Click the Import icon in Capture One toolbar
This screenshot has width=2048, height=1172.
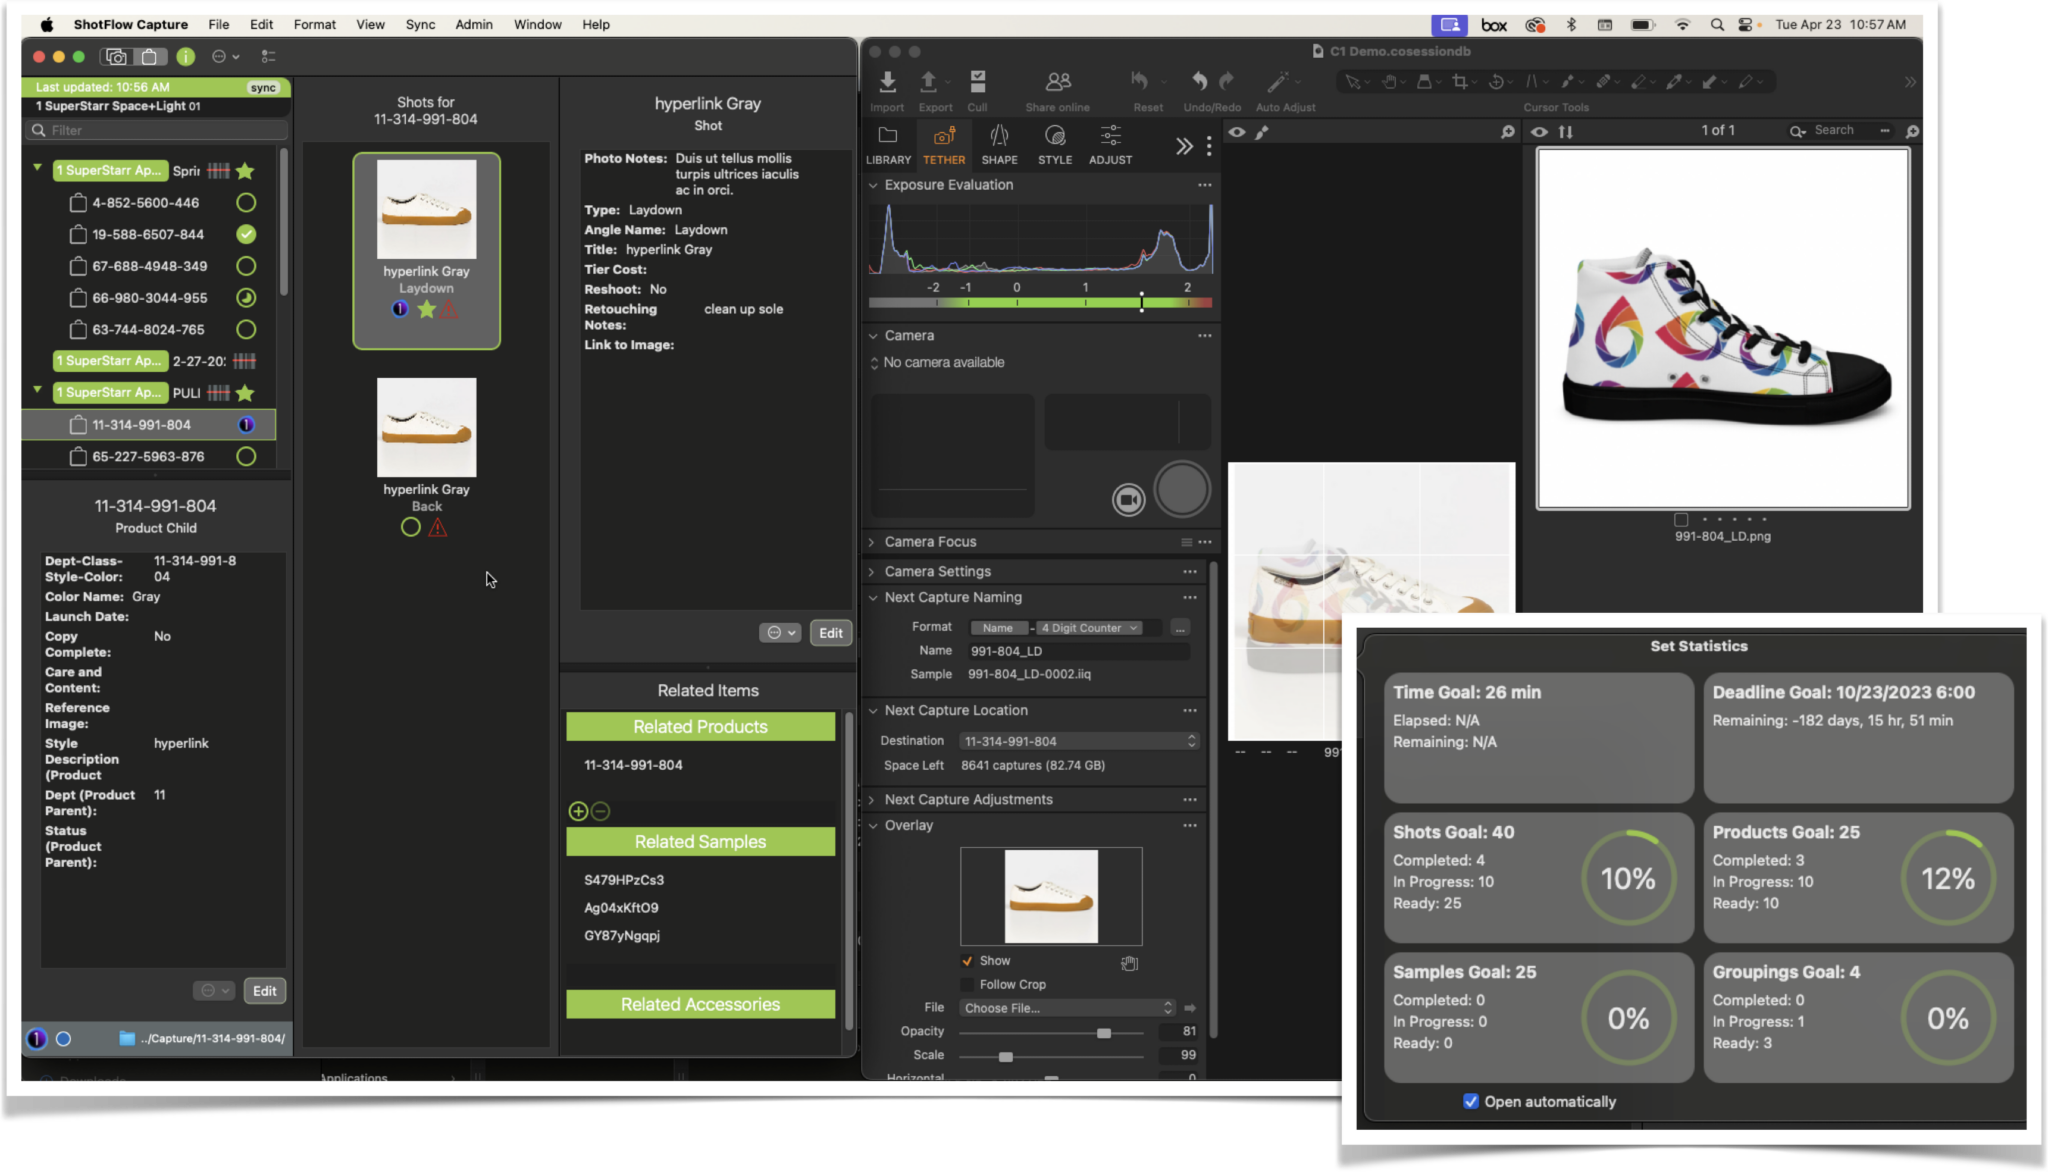tap(887, 83)
